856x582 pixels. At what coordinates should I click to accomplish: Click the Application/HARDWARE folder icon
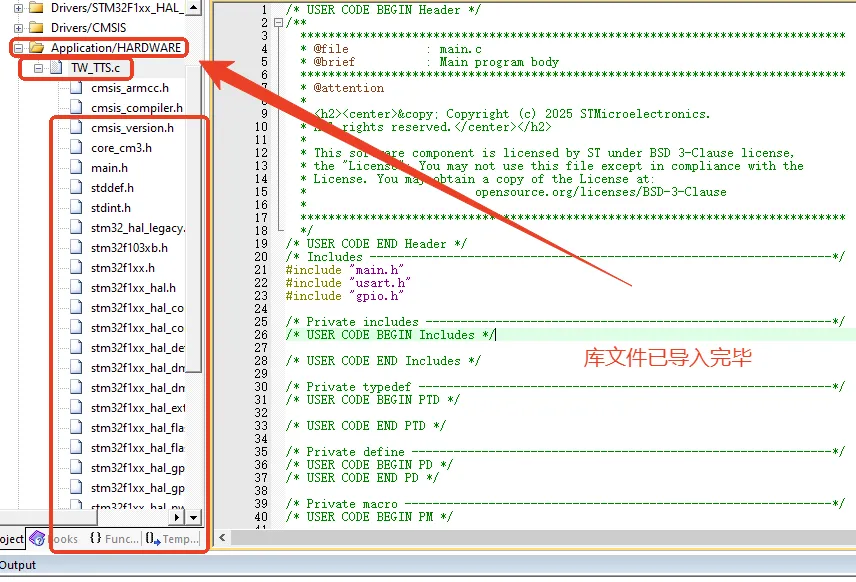click(37, 47)
